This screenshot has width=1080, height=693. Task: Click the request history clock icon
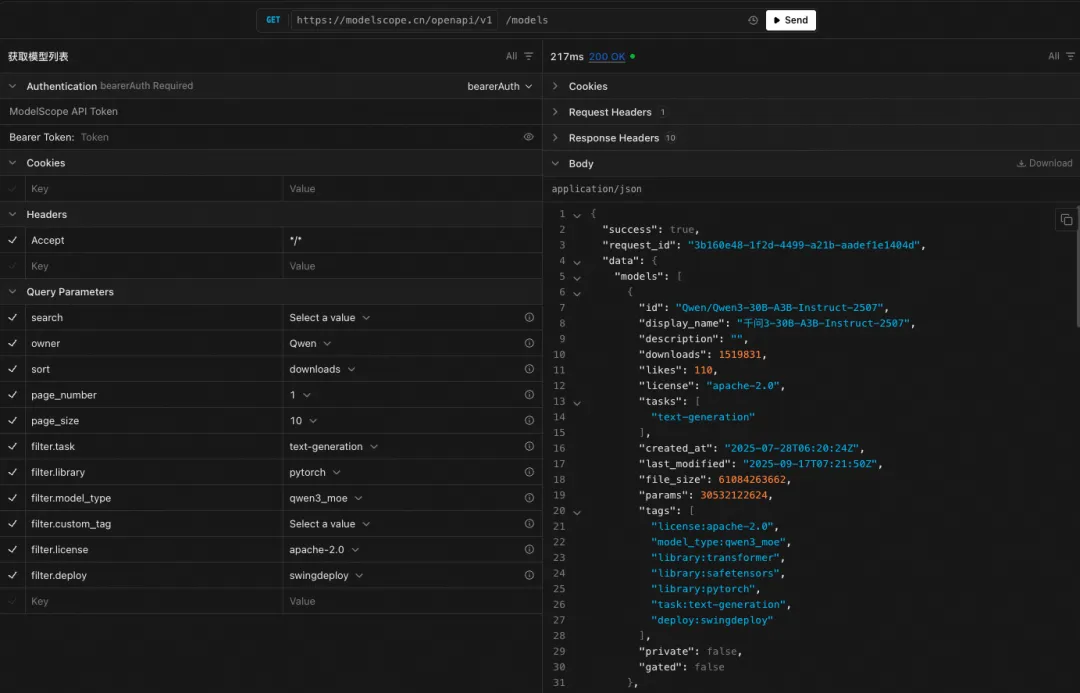click(x=753, y=20)
